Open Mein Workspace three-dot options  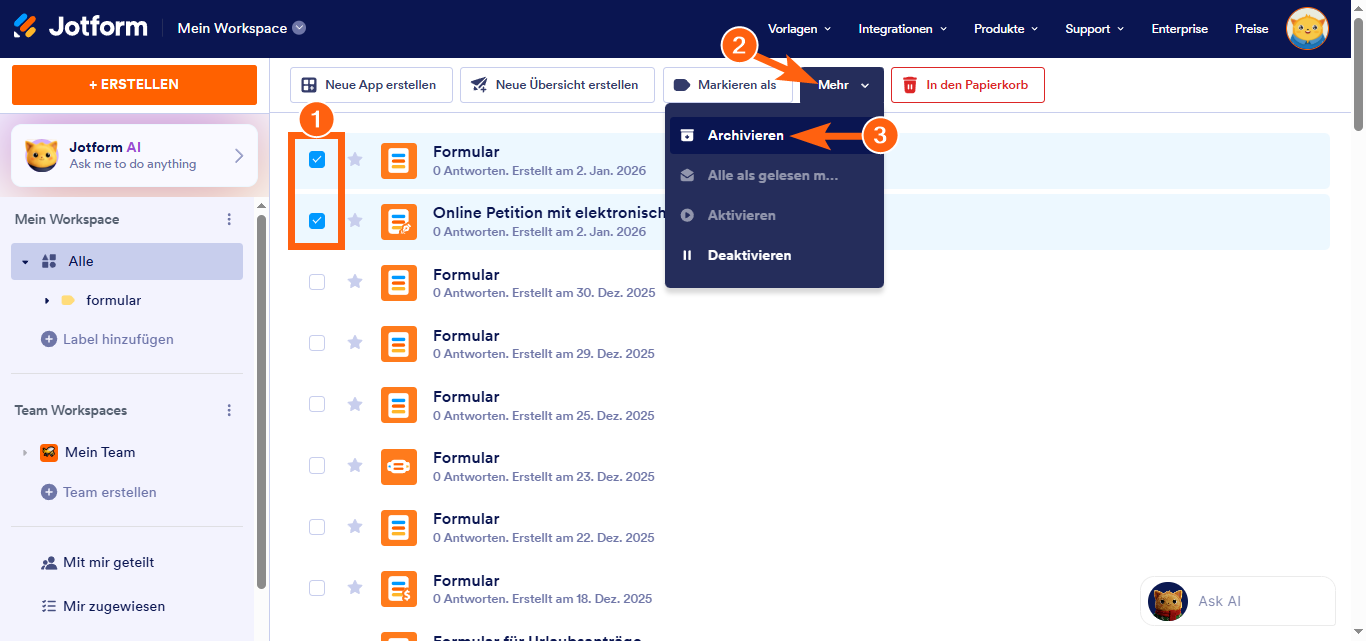229,219
